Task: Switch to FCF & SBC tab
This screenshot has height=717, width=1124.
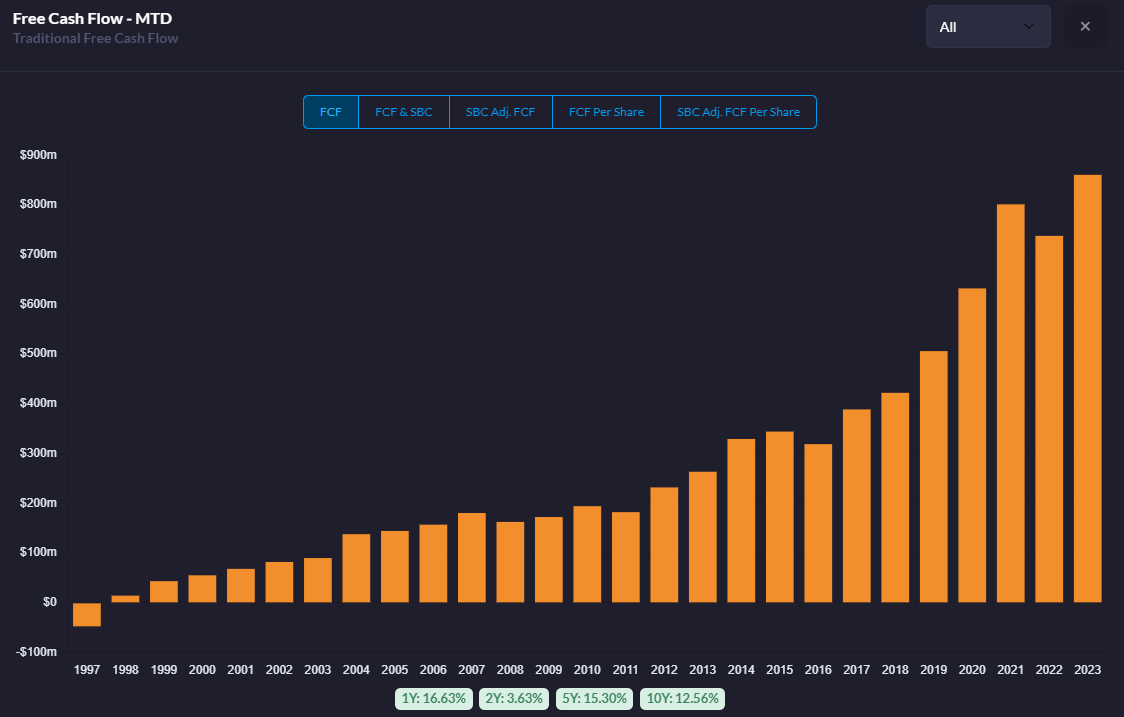Action: [x=404, y=112]
